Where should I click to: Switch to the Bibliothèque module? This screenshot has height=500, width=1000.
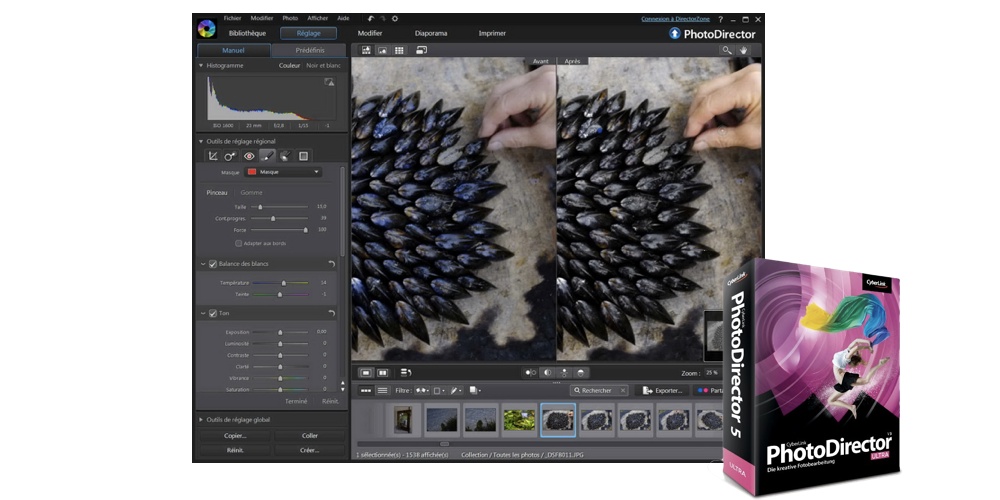pos(247,33)
